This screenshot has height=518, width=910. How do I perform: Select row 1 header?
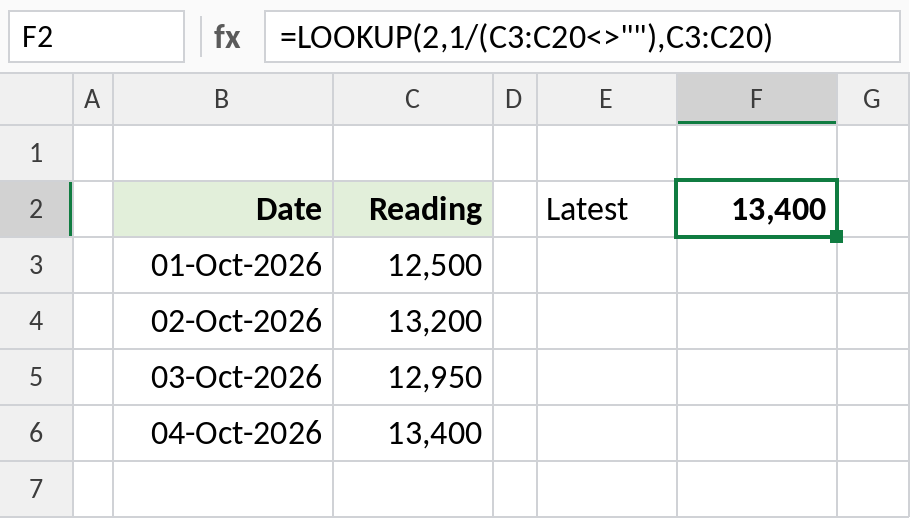(x=36, y=153)
